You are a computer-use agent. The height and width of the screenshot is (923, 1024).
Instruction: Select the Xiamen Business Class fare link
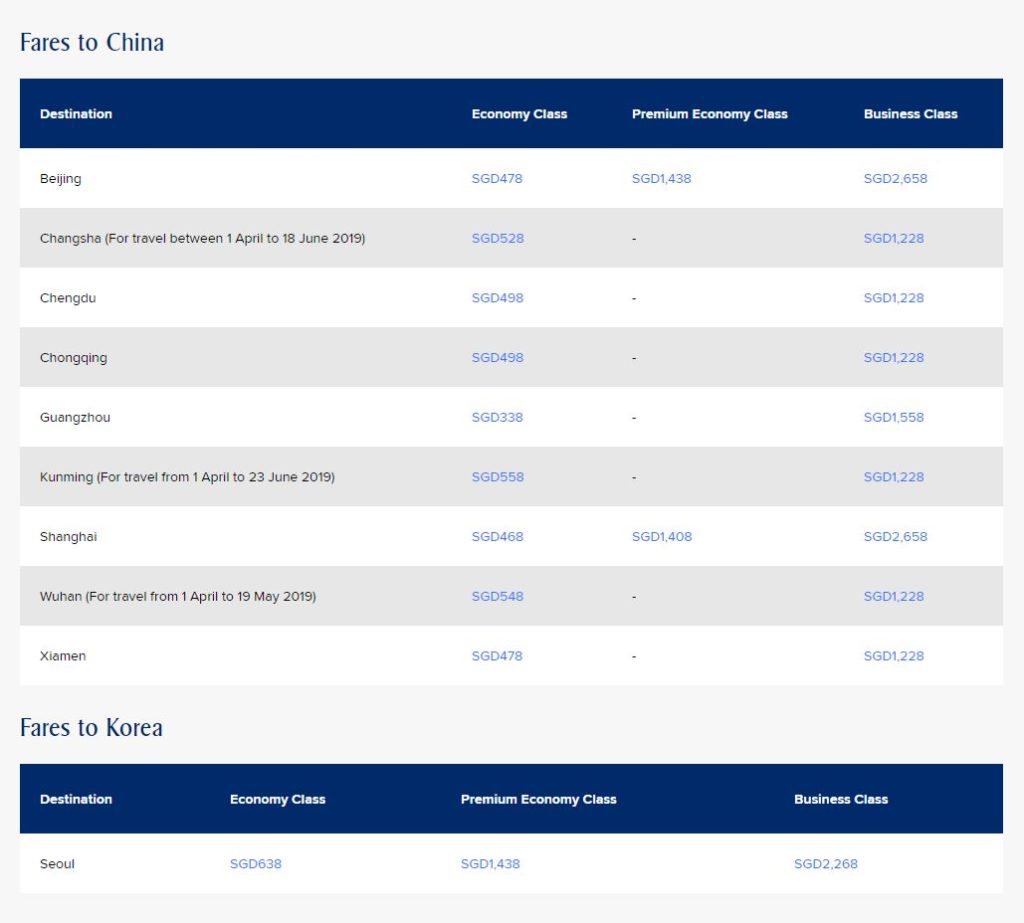tap(893, 656)
